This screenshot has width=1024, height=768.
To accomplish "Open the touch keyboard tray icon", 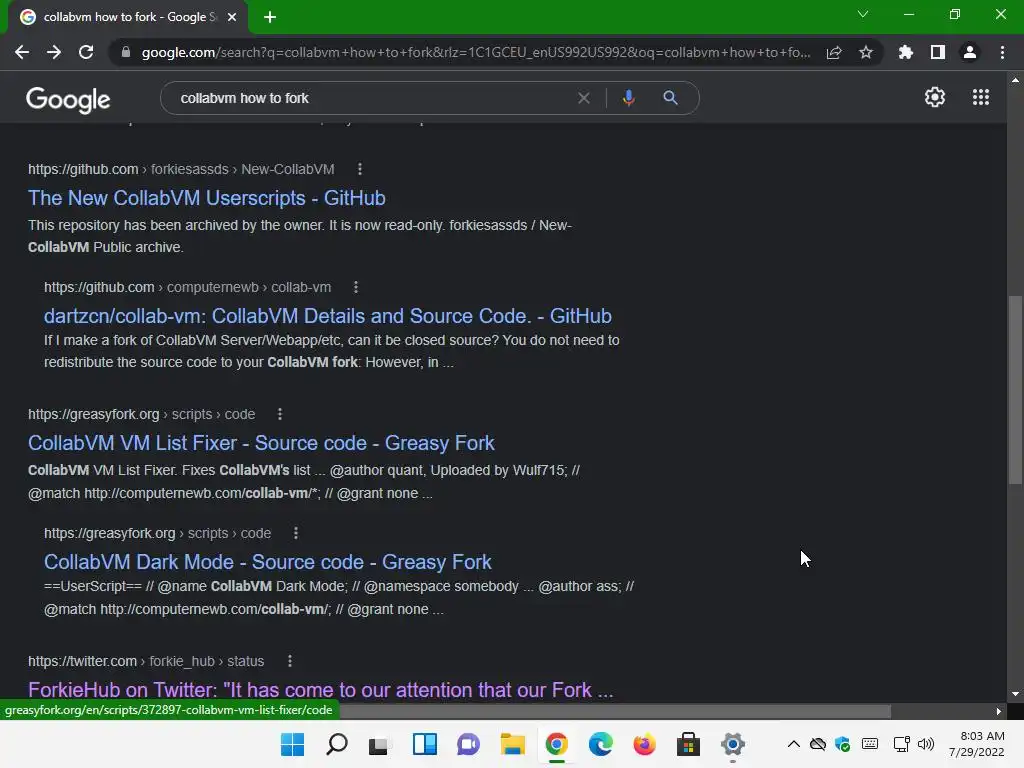I will (x=870, y=744).
